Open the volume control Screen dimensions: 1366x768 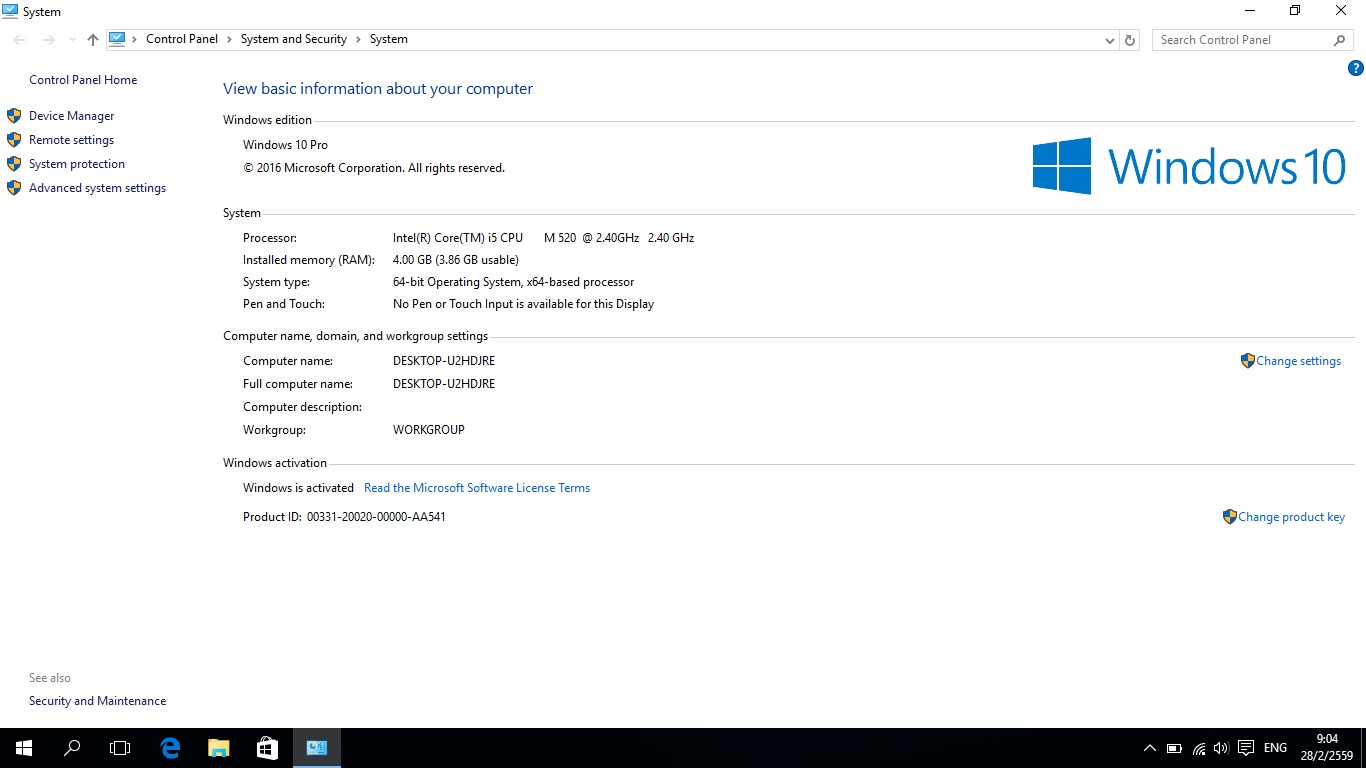[x=1221, y=748]
